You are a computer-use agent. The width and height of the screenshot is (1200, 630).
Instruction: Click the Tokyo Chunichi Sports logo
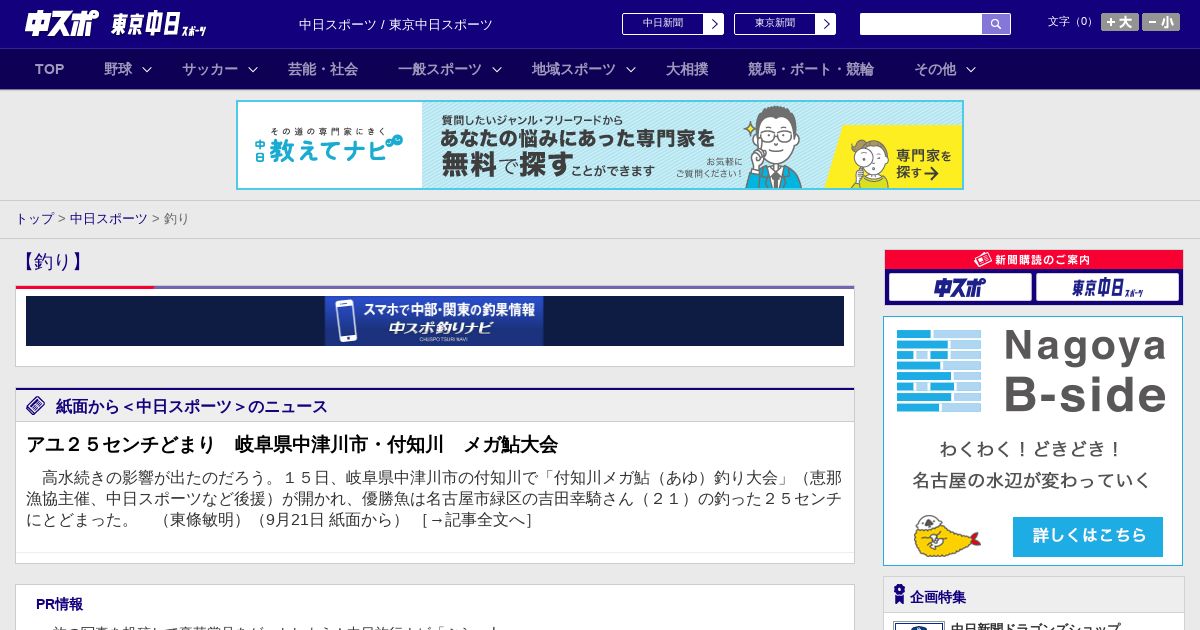click(158, 24)
